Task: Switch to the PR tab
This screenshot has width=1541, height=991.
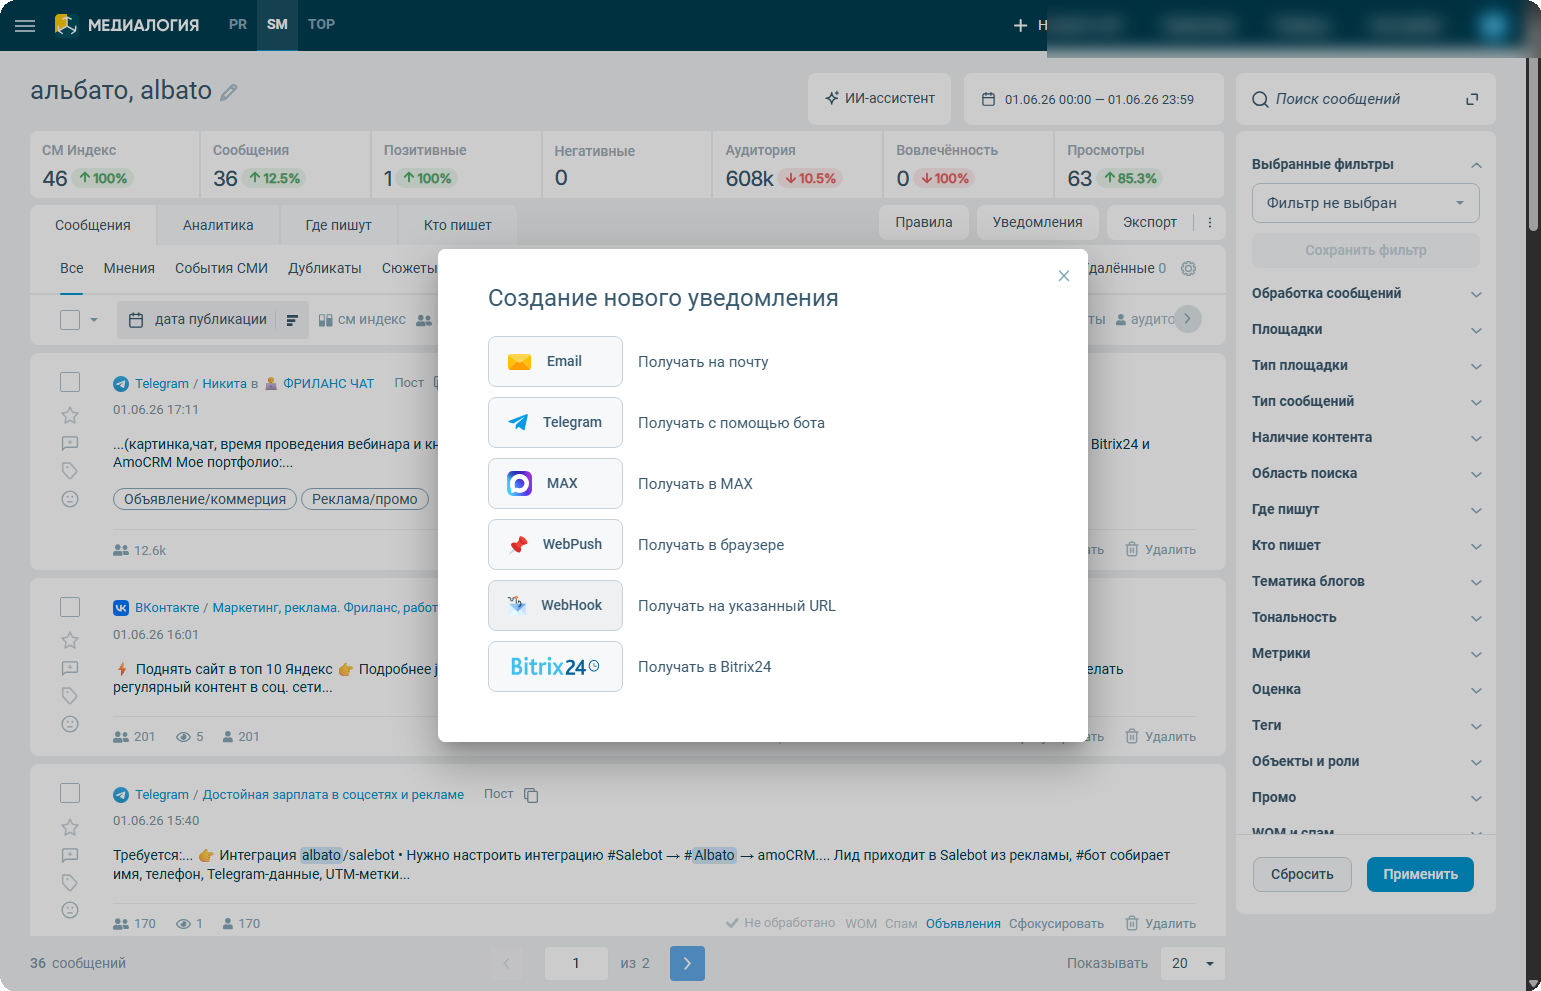Action: (238, 24)
